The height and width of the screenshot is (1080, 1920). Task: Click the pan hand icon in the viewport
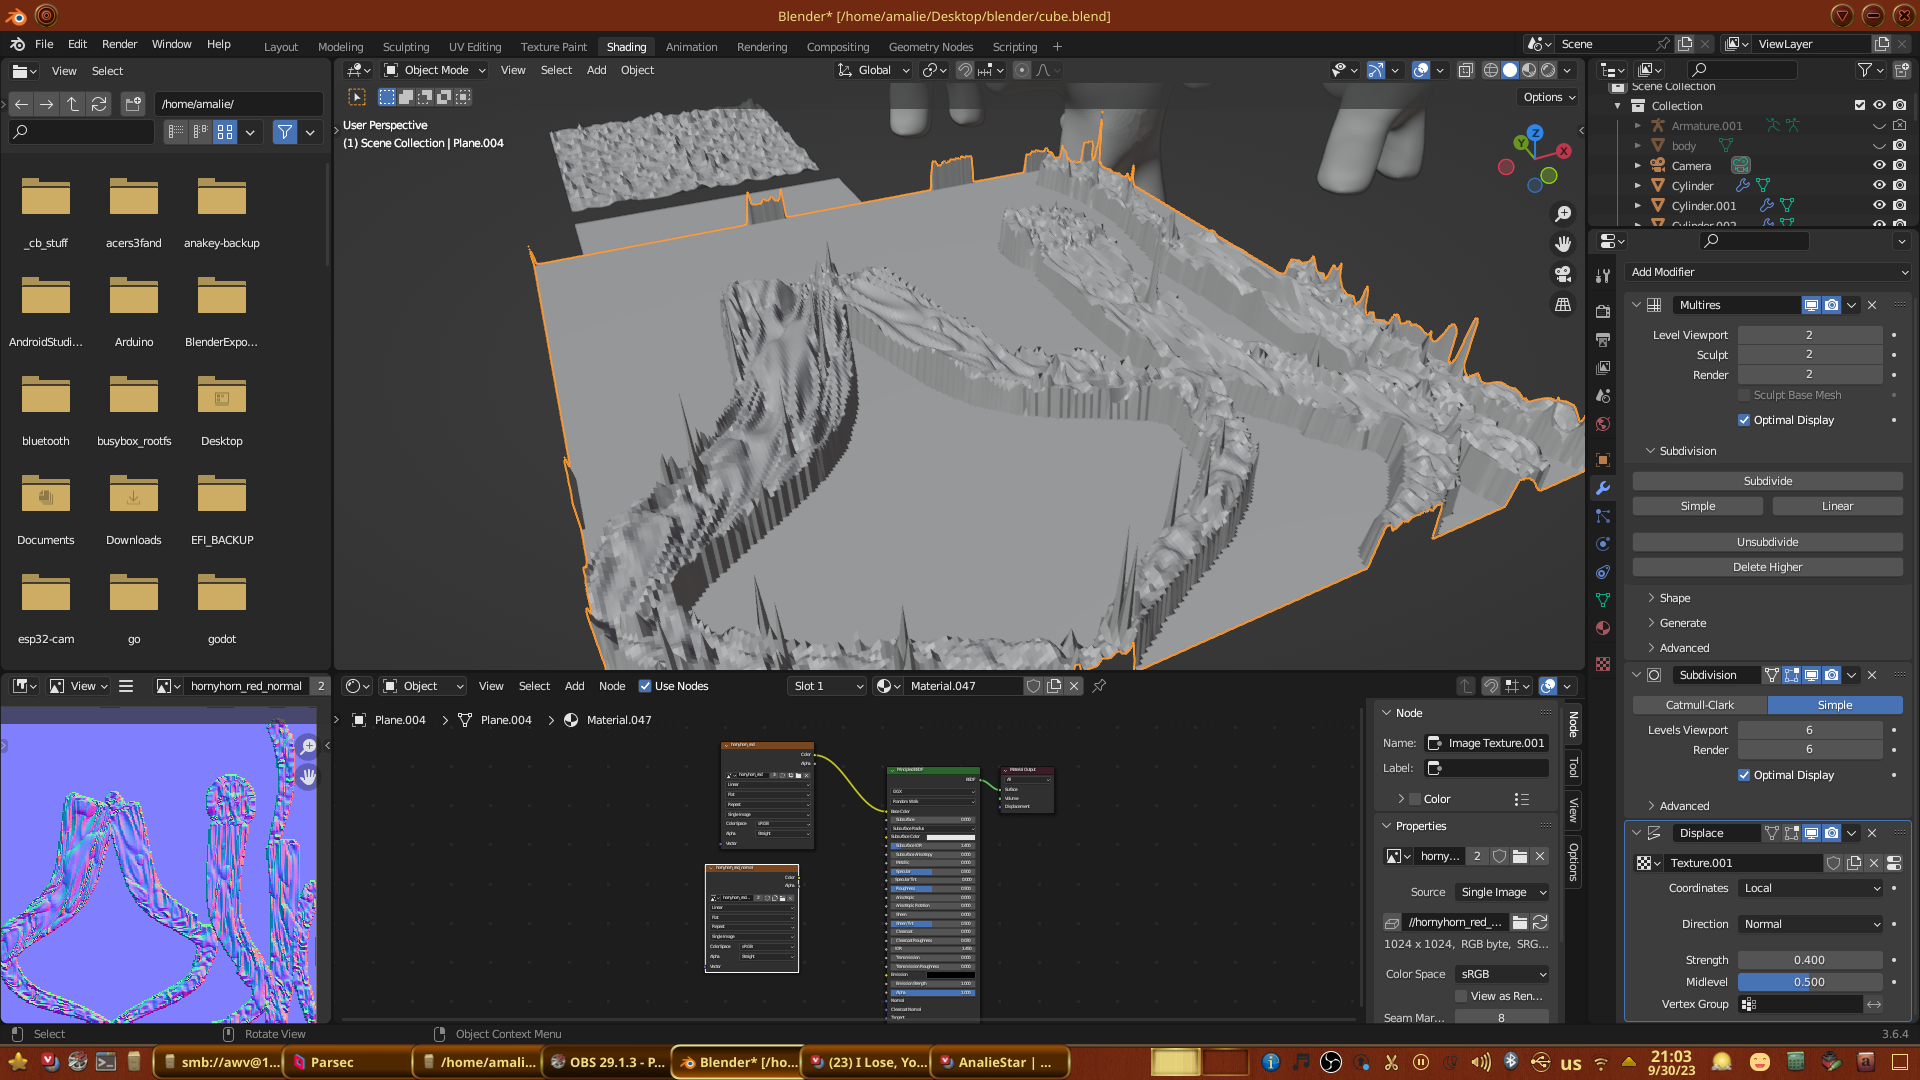1563,244
